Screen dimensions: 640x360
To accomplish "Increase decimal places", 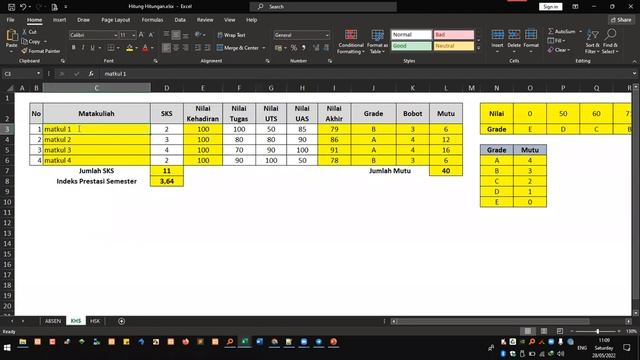I will point(316,48).
